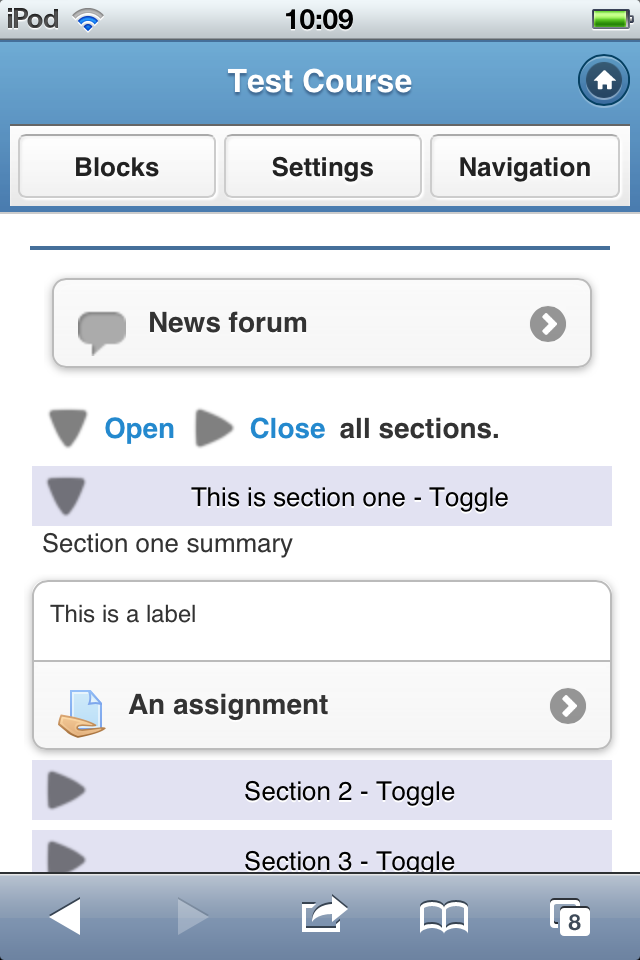The image size is (640, 960).
Task: Expand Section 2 using its right triangle
Action: click(x=66, y=790)
